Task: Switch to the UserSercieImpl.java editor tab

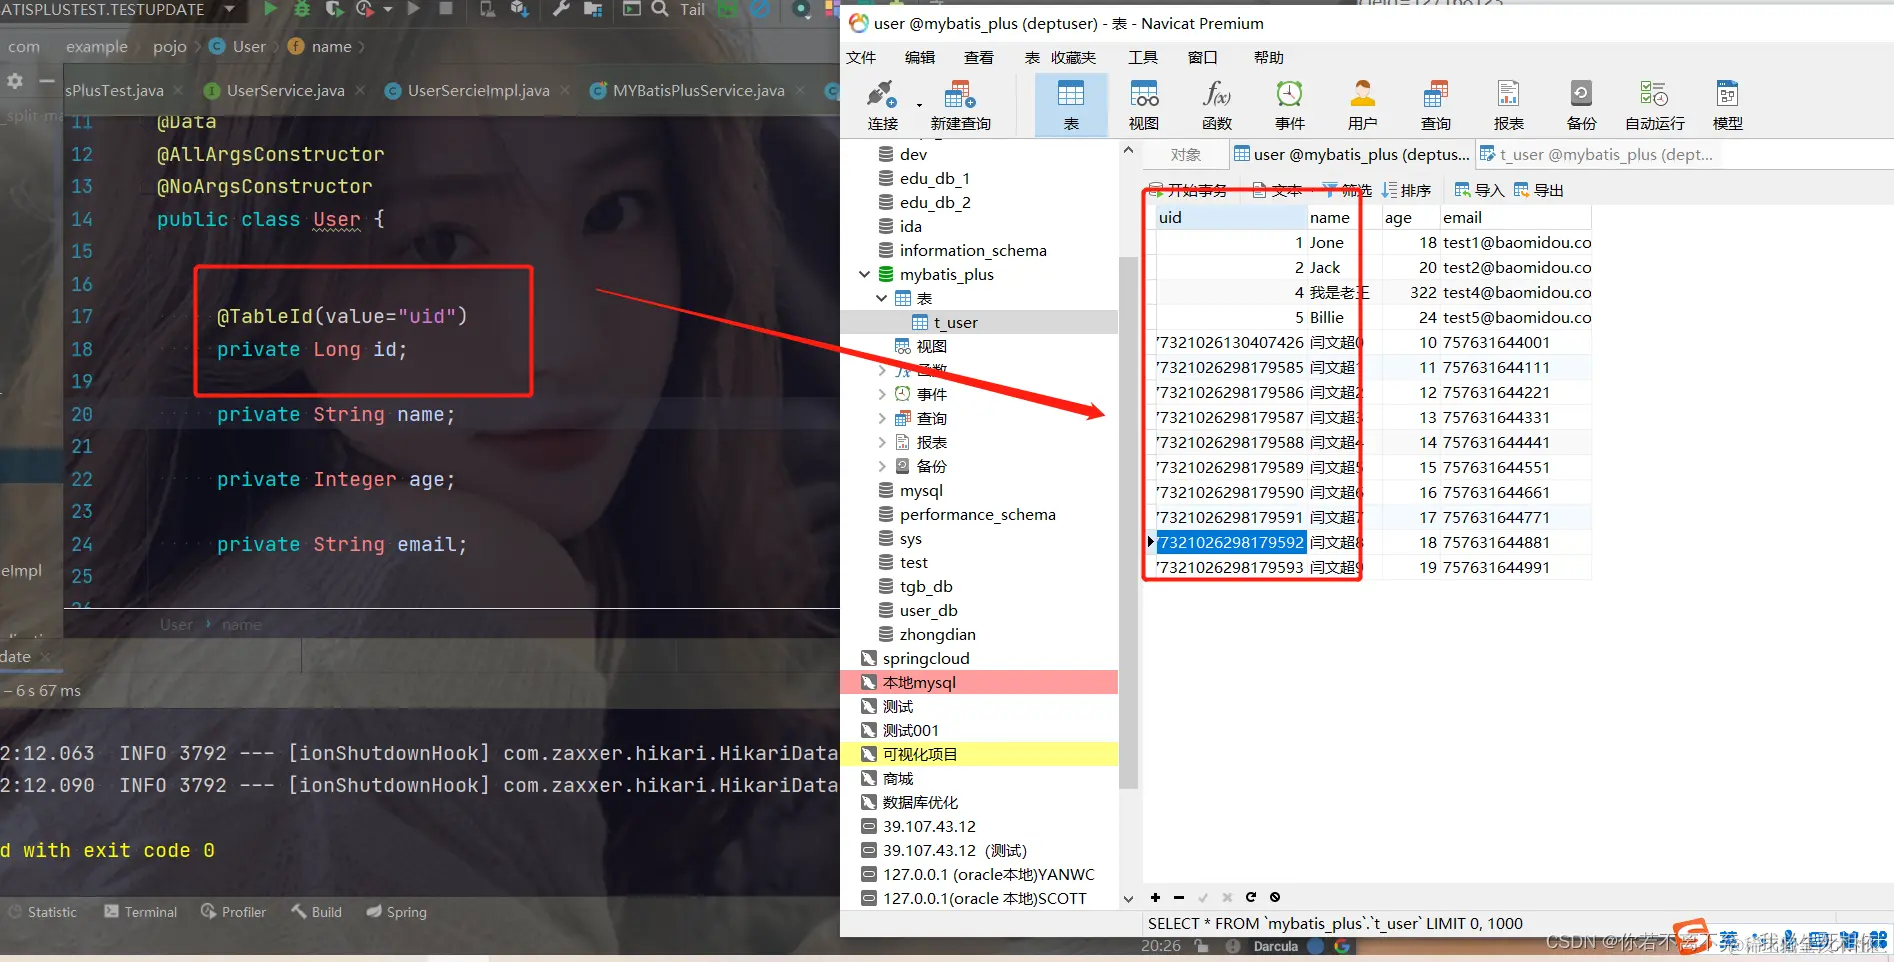Action: (x=478, y=90)
